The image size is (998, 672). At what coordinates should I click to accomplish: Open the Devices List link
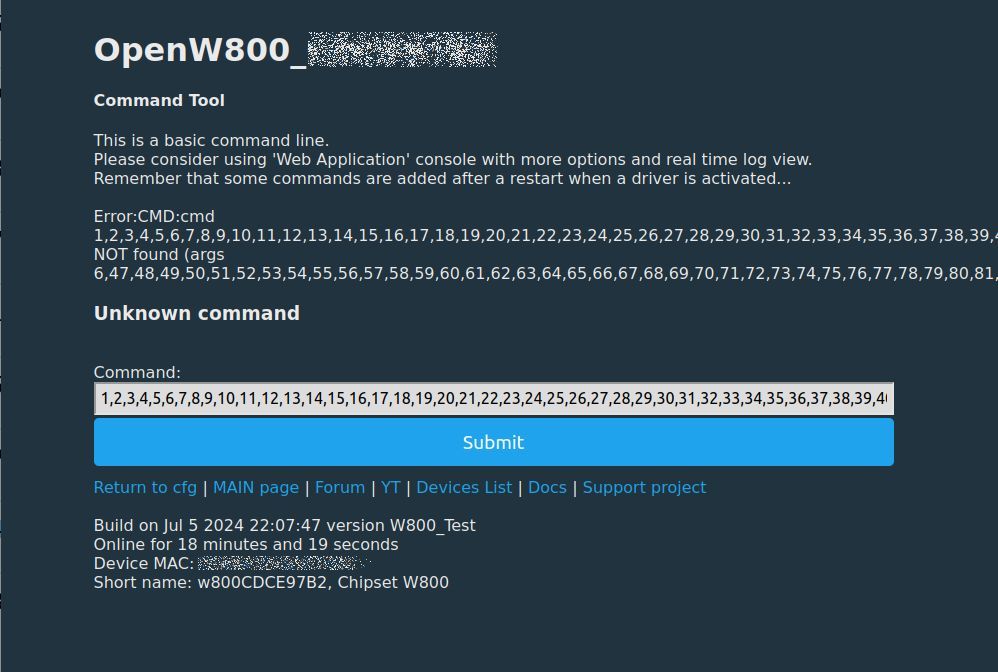[x=464, y=487]
